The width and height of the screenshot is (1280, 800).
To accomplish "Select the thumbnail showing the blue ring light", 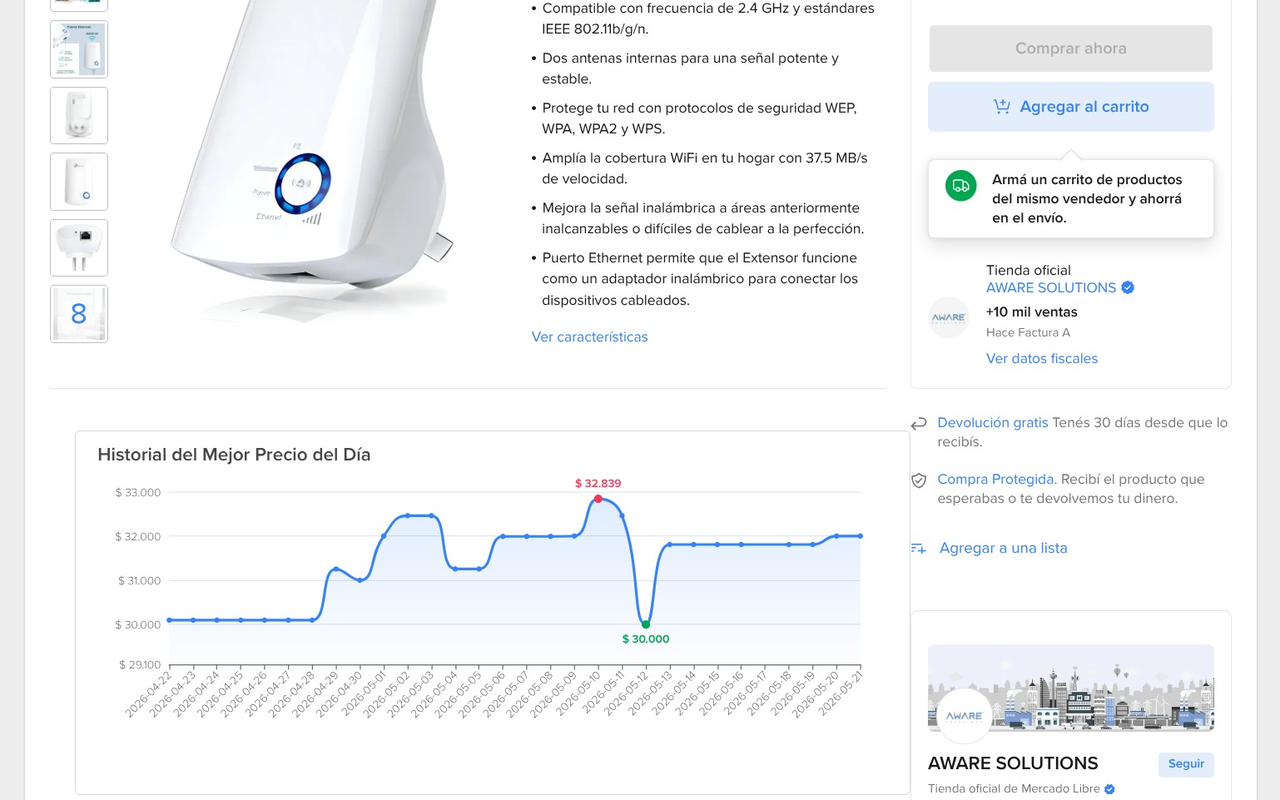I will tap(79, 181).
